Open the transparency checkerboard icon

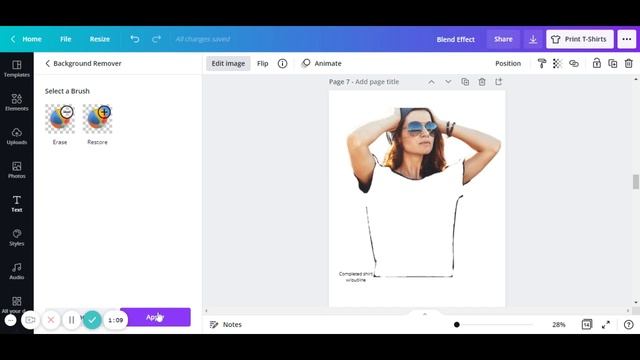(x=557, y=63)
